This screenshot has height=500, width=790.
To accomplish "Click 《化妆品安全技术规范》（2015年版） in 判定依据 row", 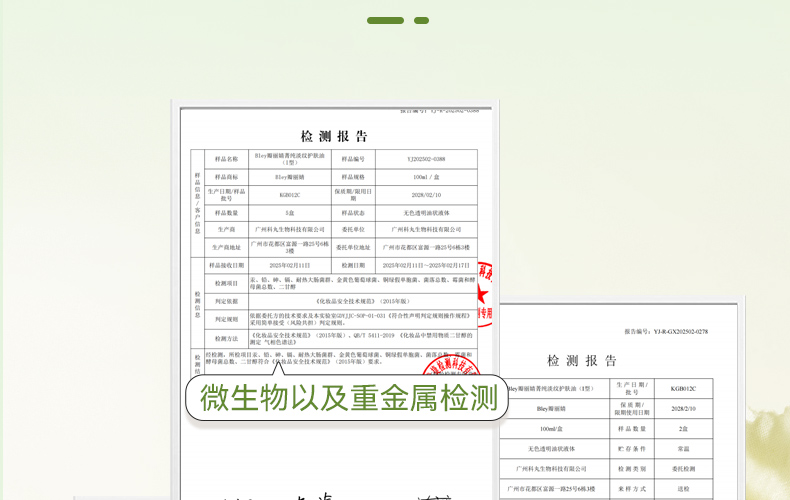I will coord(363,301).
